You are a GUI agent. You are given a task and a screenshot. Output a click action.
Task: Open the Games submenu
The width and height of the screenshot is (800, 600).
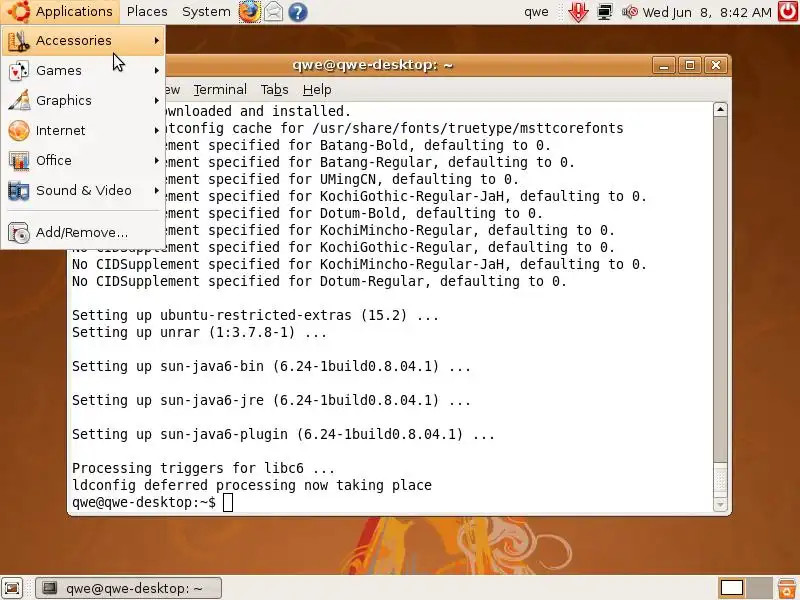coord(83,70)
